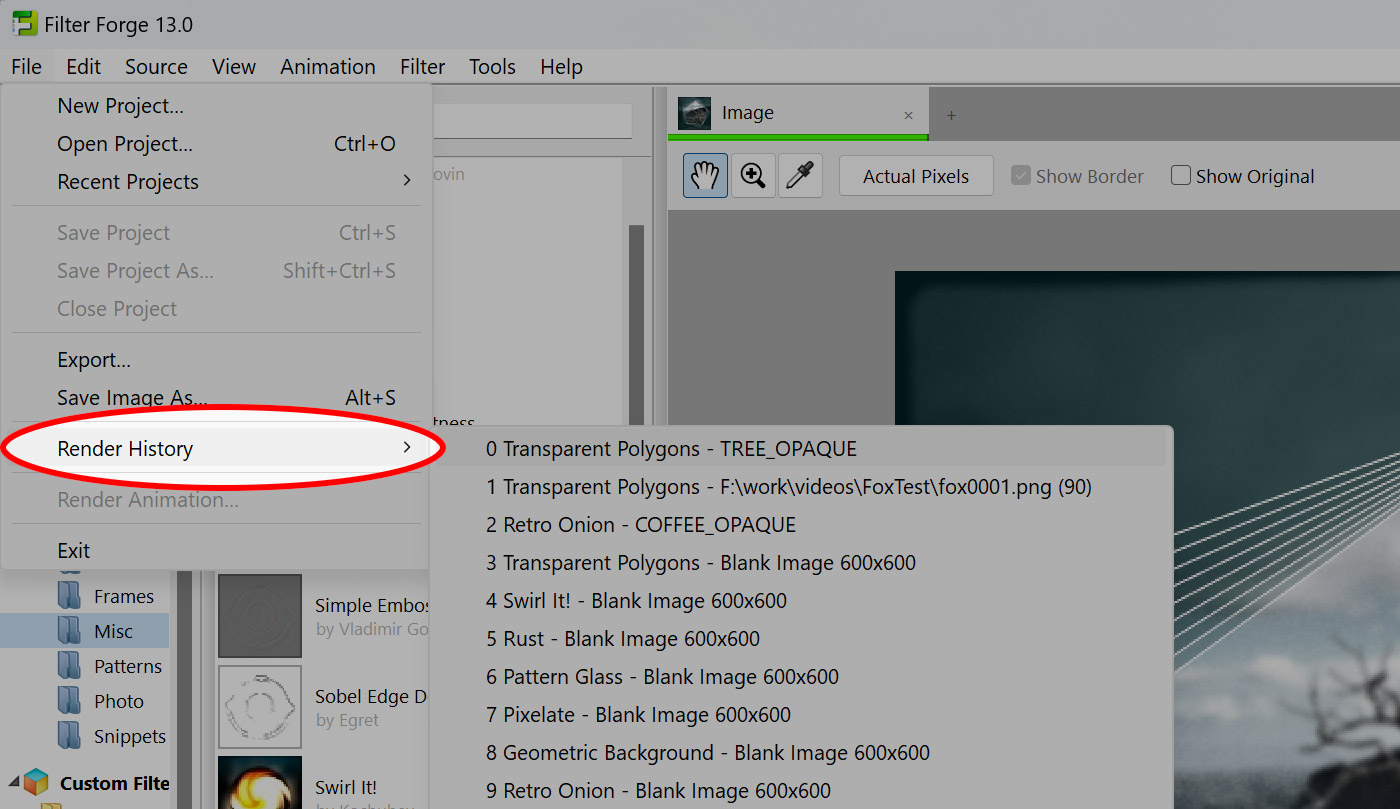Click the Misc folder icon
The width and height of the screenshot is (1400, 809).
click(69, 631)
